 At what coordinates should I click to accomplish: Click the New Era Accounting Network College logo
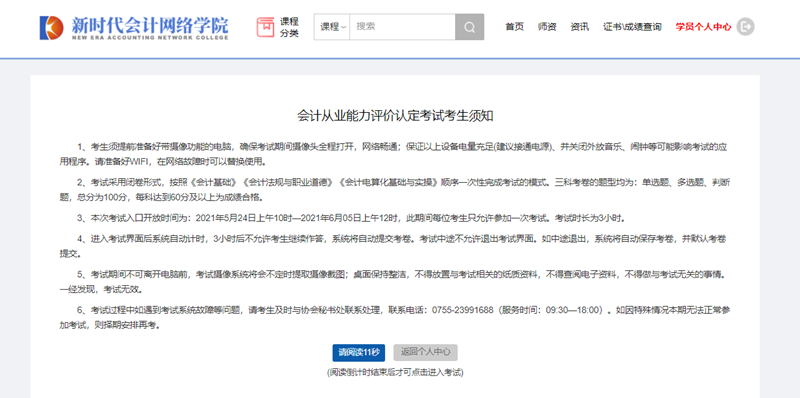(x=134, y=28)
